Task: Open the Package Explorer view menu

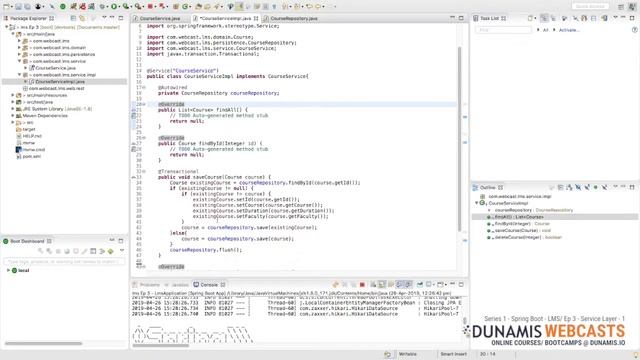Action: coord(104,18)
